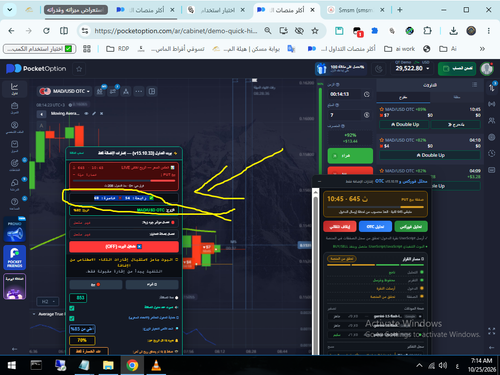This screenshot has height=375, width=500.
Task: Click the yellow countdown progress bar 10:45
Action: click(375, 207)
